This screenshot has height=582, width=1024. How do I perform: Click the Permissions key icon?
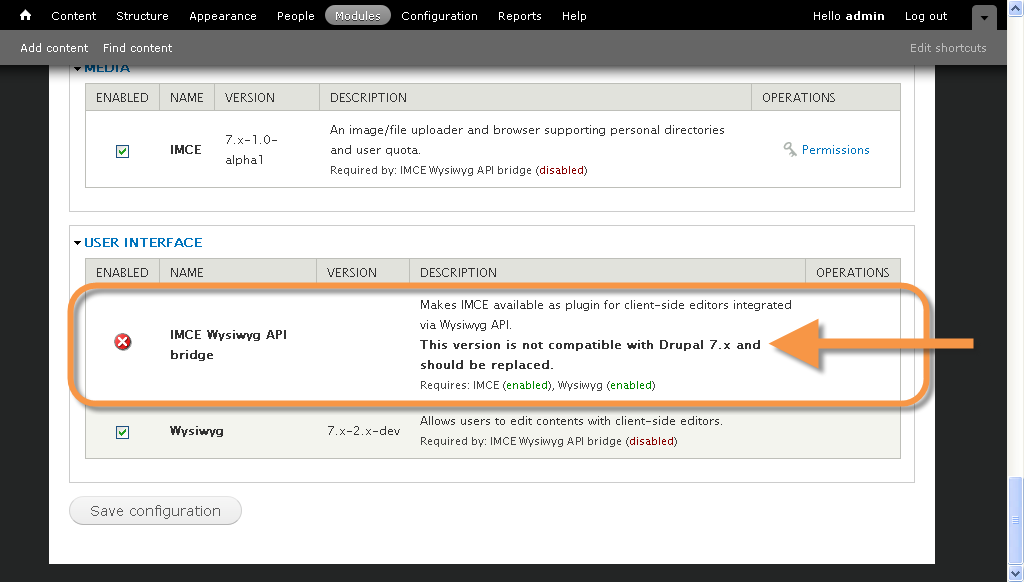click(790, 150)
